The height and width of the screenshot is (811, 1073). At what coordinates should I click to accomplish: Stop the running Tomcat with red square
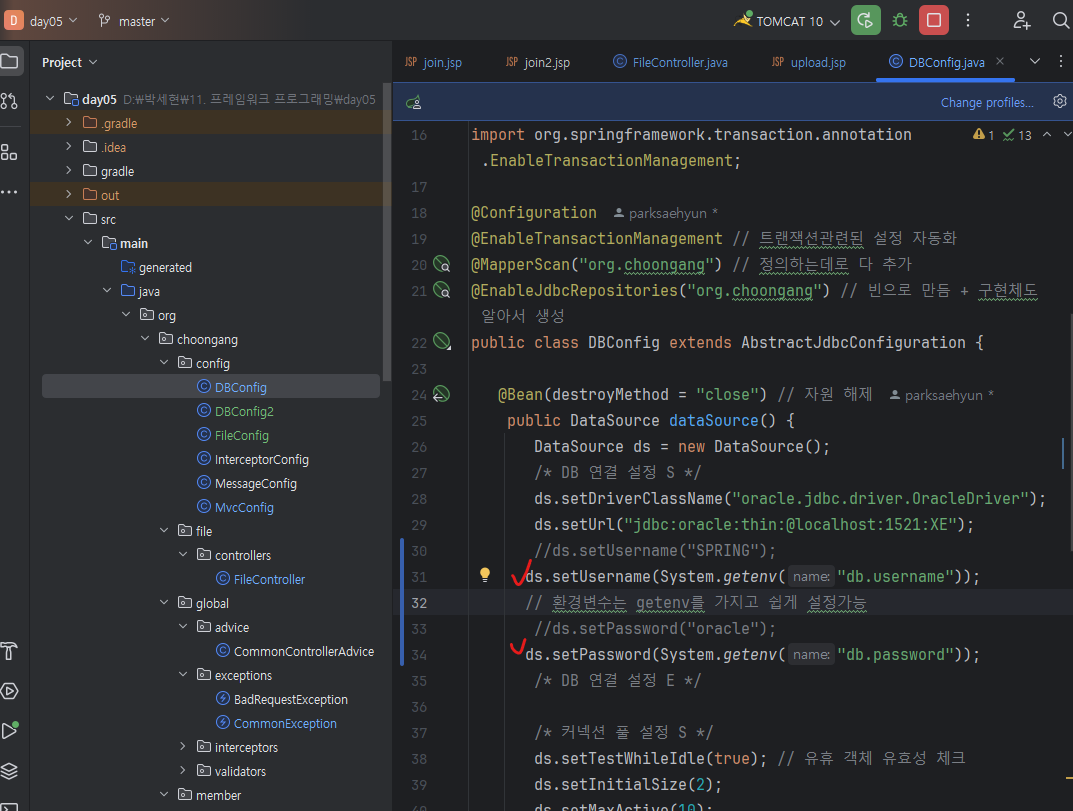tap(934, 20)
